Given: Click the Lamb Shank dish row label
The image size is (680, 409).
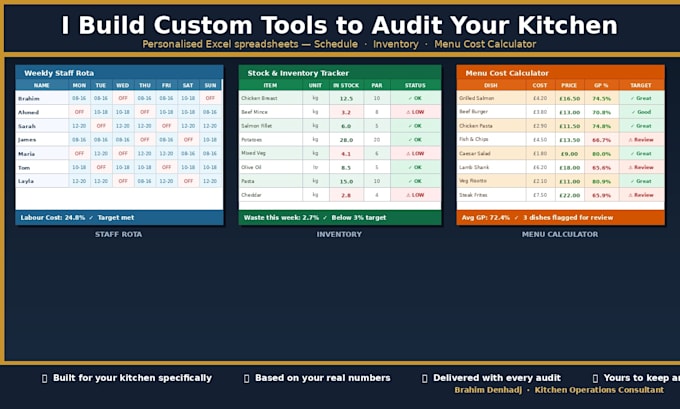Looking at the screenshot, I should coord(474,167).
